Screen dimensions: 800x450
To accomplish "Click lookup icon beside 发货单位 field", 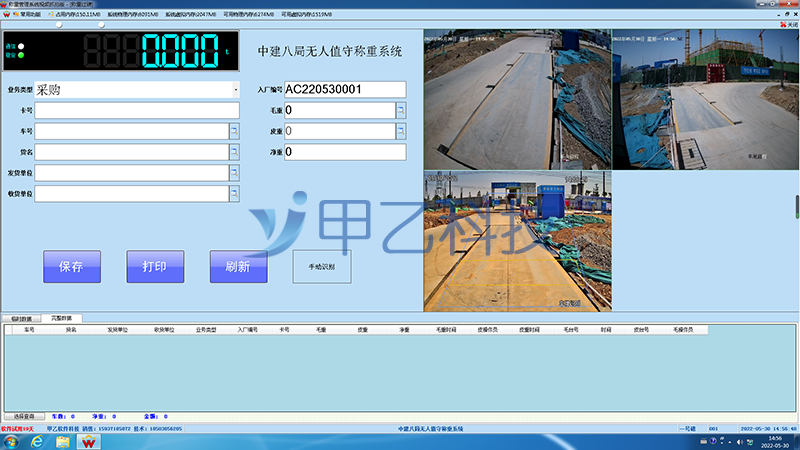I will click(234, 173).
